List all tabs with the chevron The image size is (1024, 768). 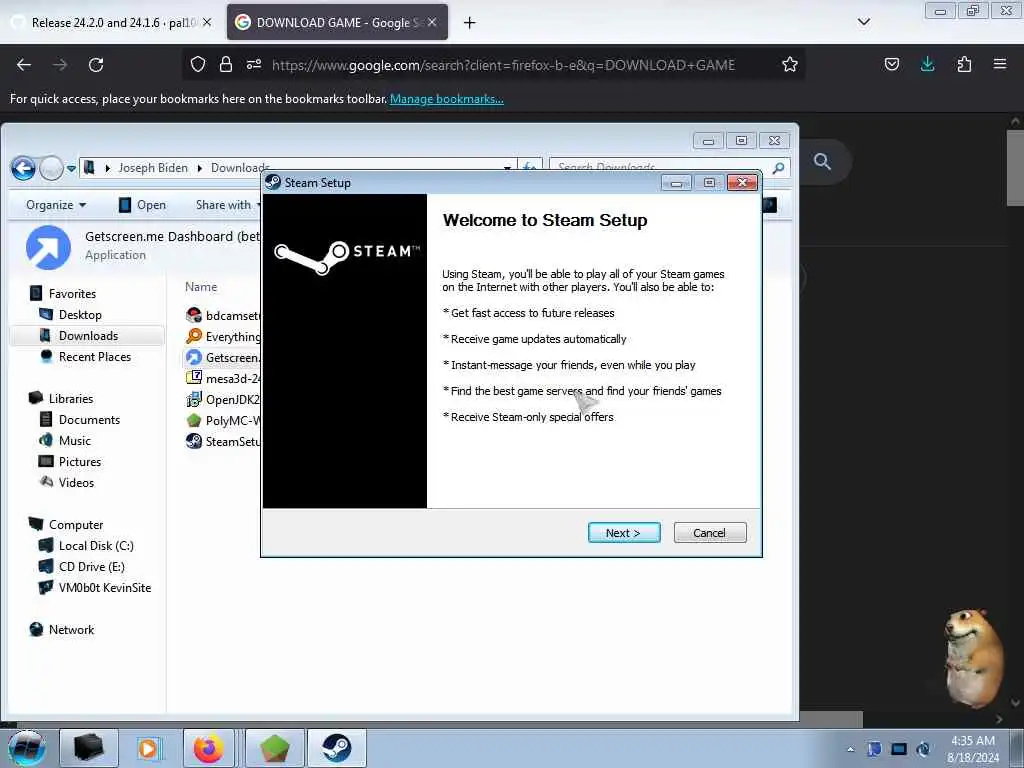click(x=864, y=22)
